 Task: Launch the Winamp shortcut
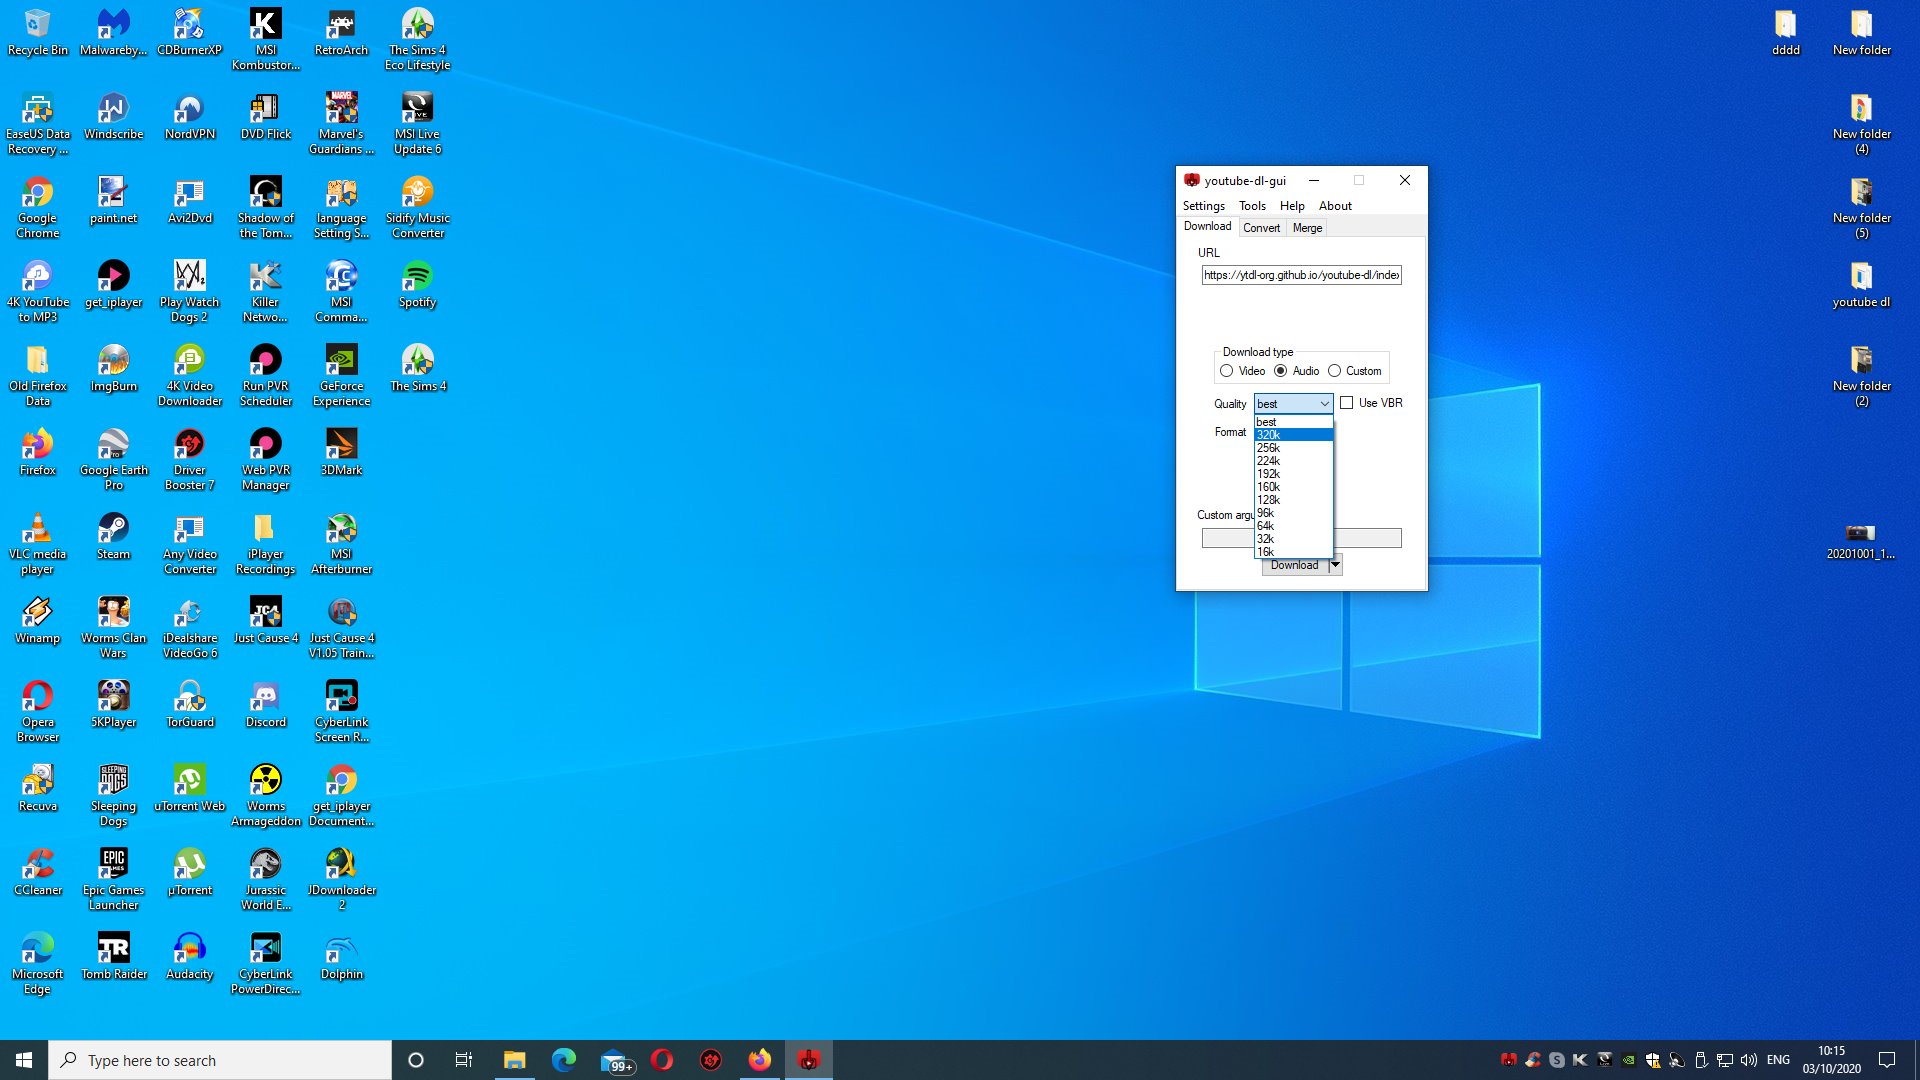pyautogui.click(x=38, y=621)
